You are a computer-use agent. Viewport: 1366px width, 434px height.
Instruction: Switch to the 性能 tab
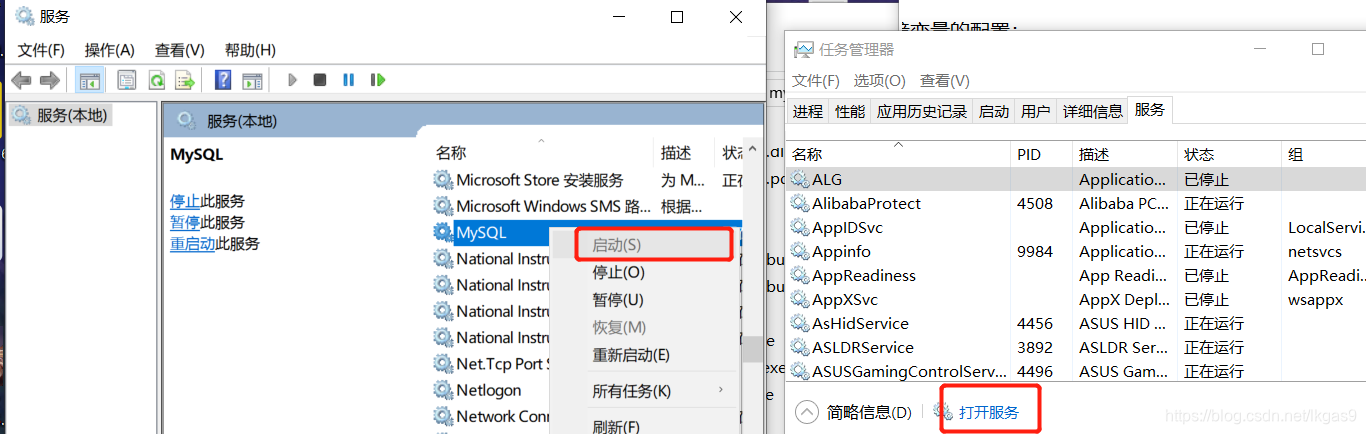850,111
